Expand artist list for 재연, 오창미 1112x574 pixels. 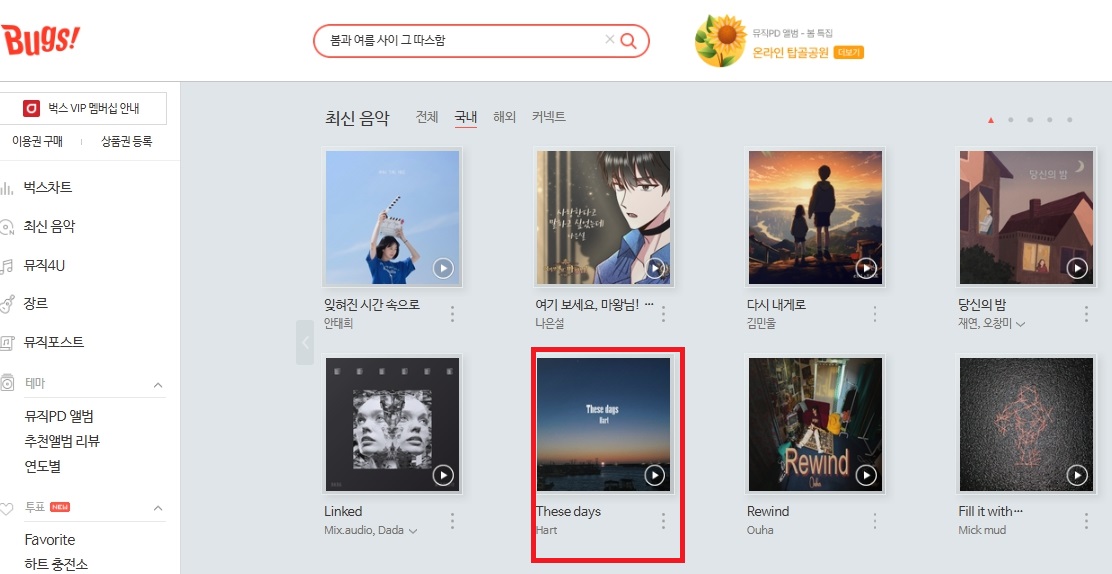click(x=1021, y=324)
